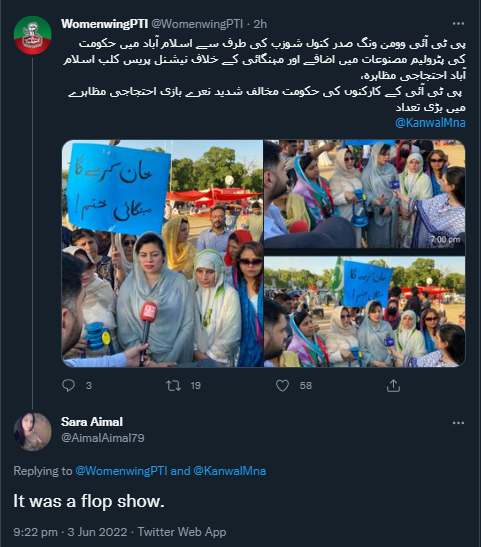Viewport: 481px width, 547px height.
Task: Open more options on WomenwingPTI tweet
Action: coord(458,24)
